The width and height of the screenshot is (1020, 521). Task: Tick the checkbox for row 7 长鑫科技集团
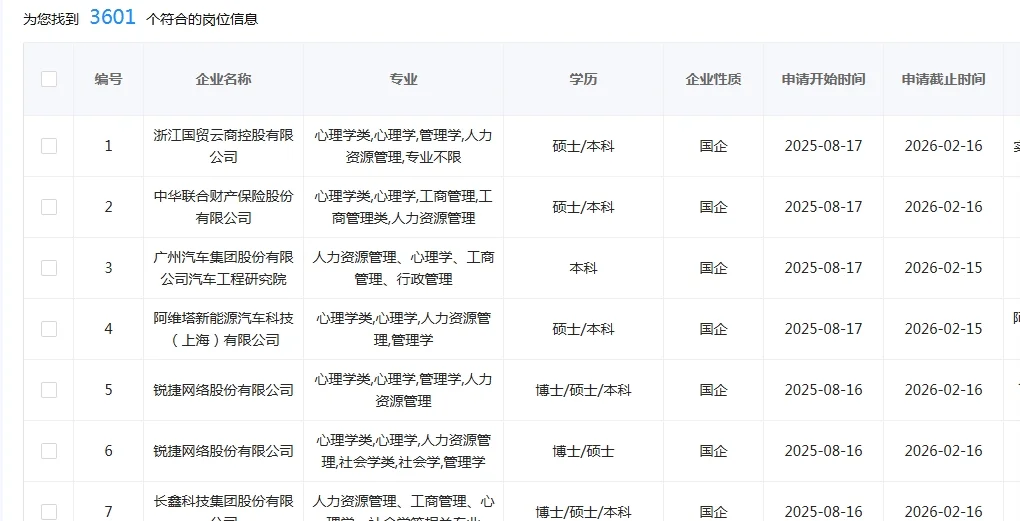pos(49,512)
